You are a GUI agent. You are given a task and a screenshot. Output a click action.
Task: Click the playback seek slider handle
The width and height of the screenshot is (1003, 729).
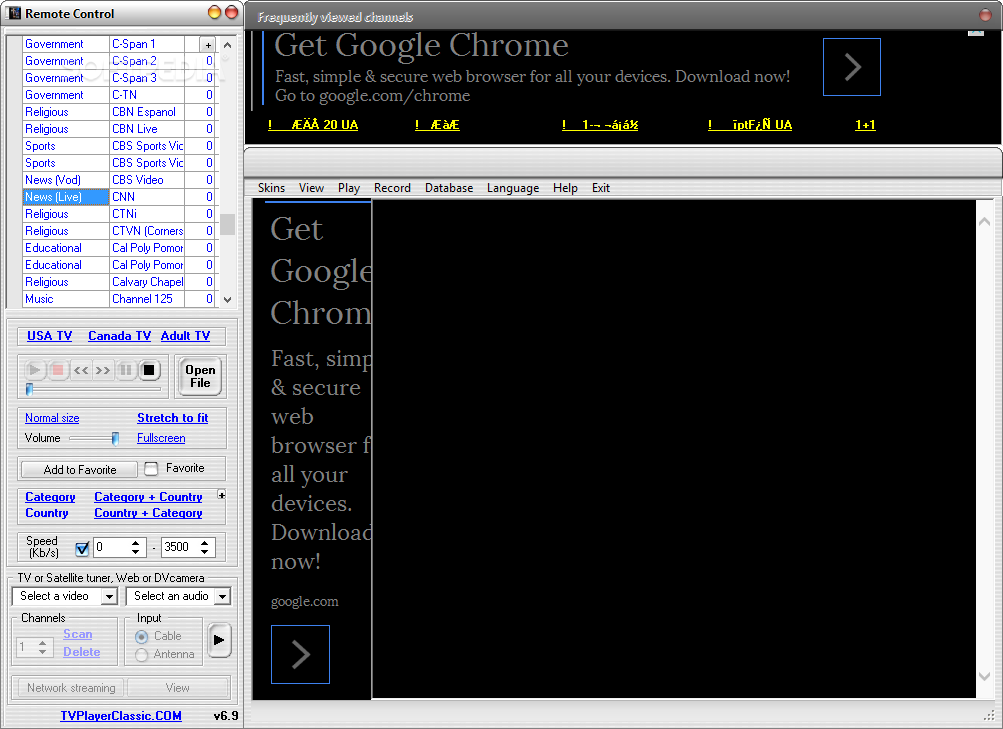coord(29,389)
